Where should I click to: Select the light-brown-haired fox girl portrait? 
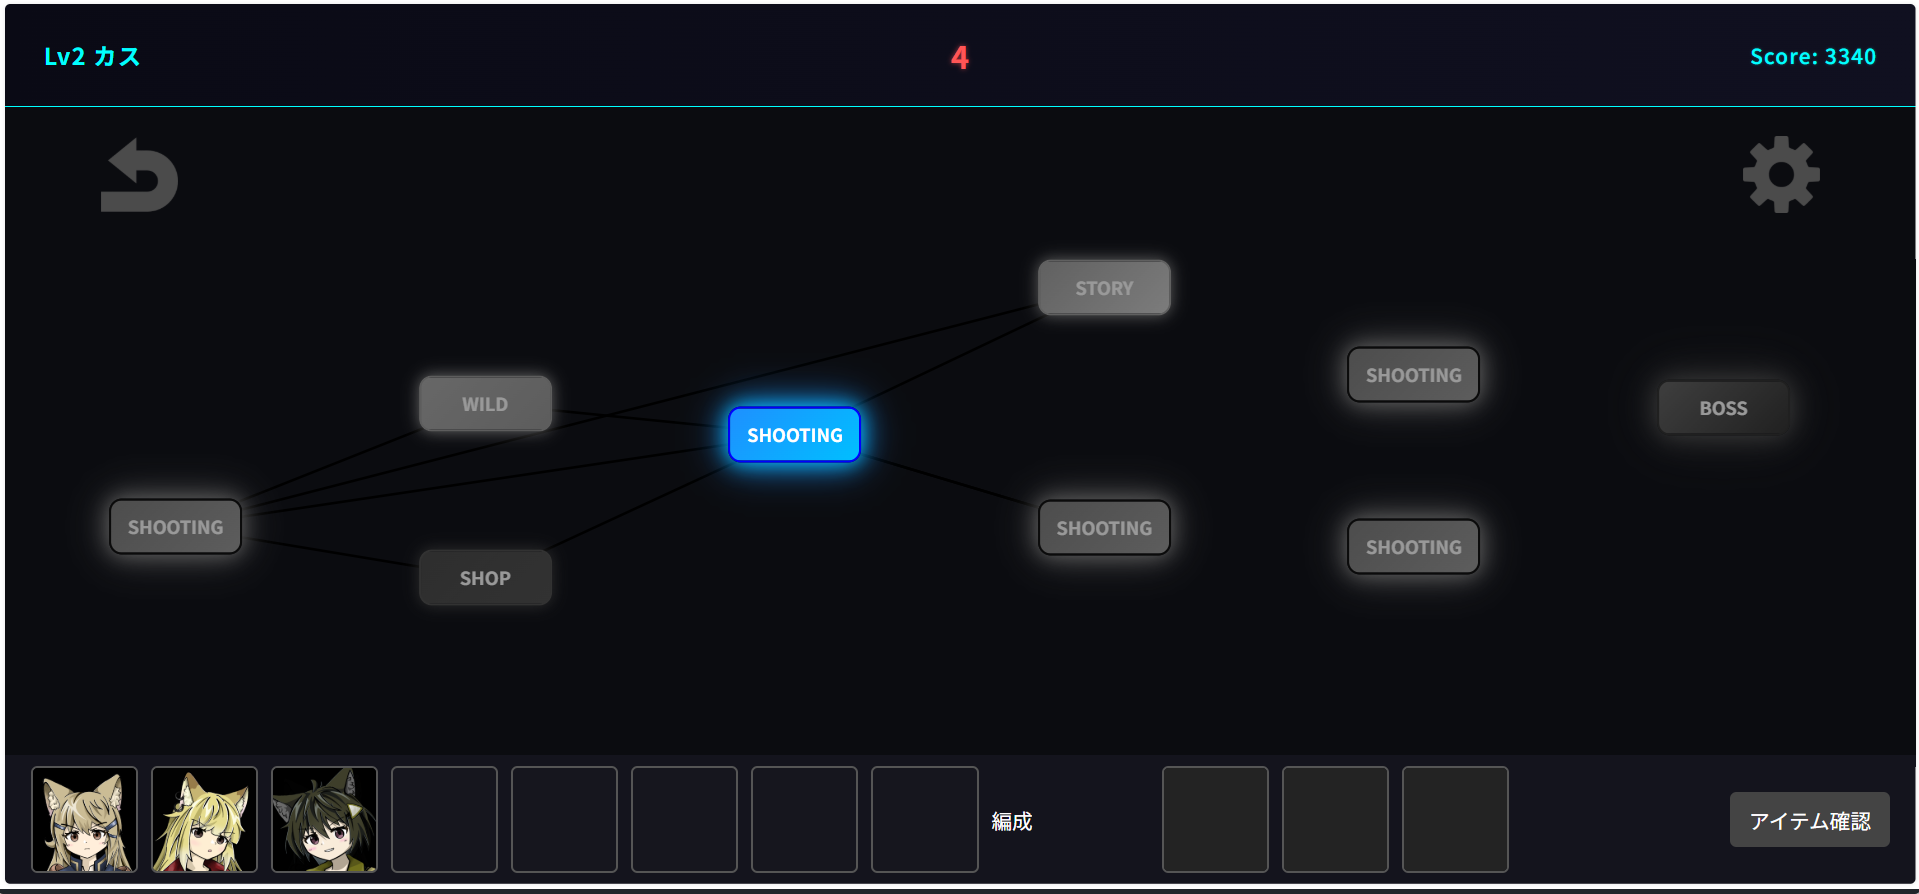coord(84,820)
